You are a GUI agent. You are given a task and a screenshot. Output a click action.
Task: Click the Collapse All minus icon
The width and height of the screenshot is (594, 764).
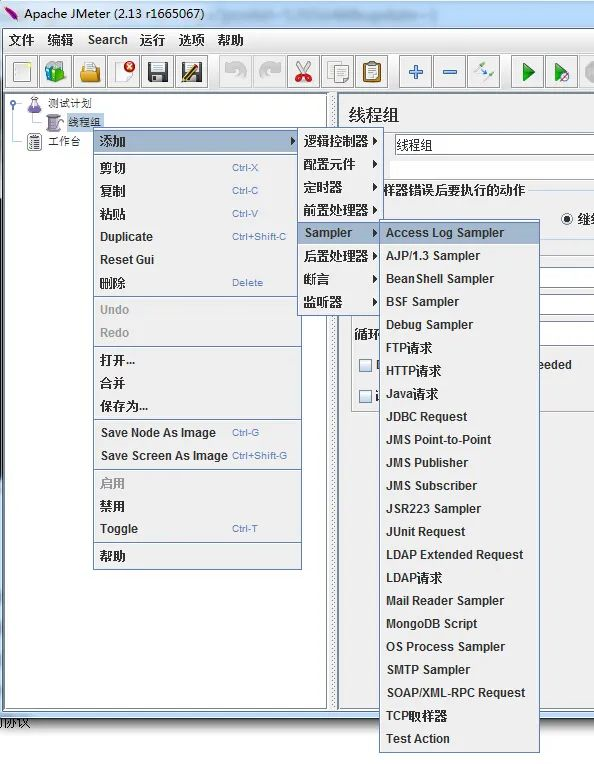point(449,72)
